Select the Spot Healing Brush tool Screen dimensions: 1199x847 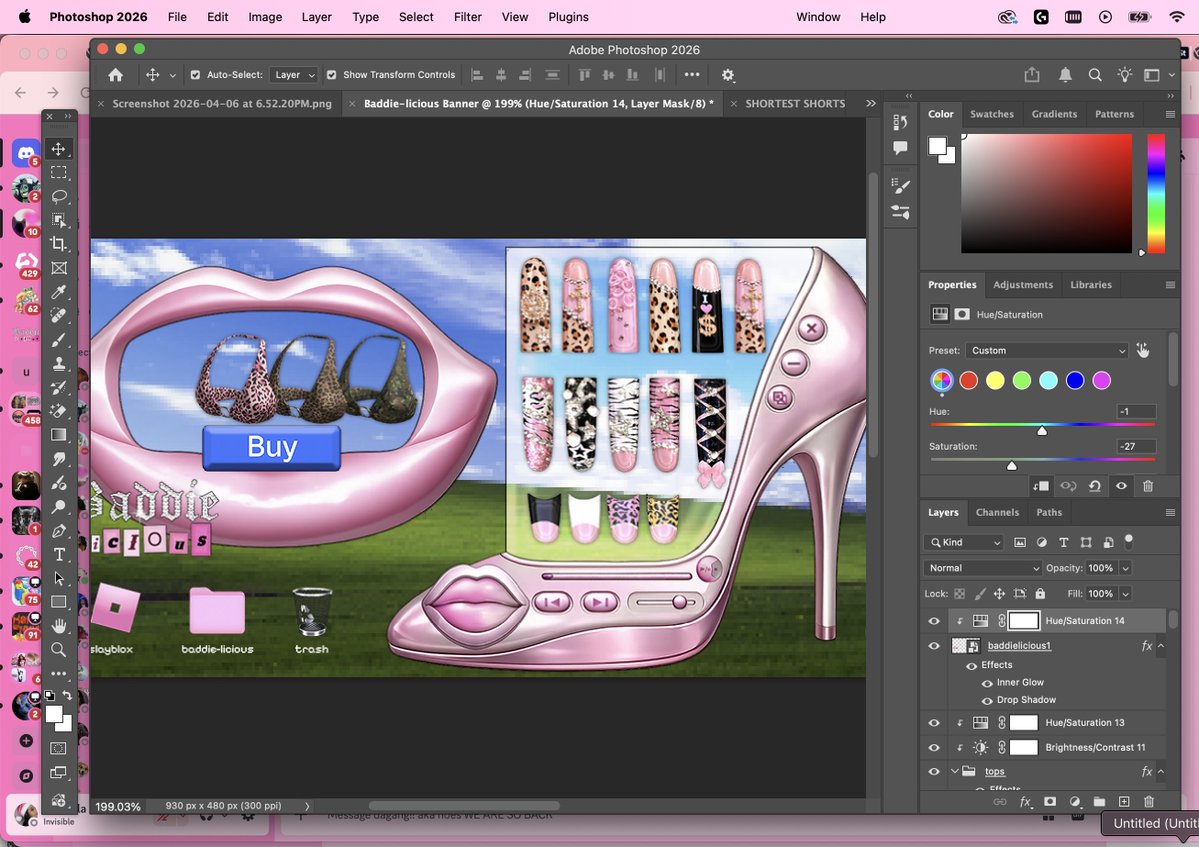coord(58,316)
